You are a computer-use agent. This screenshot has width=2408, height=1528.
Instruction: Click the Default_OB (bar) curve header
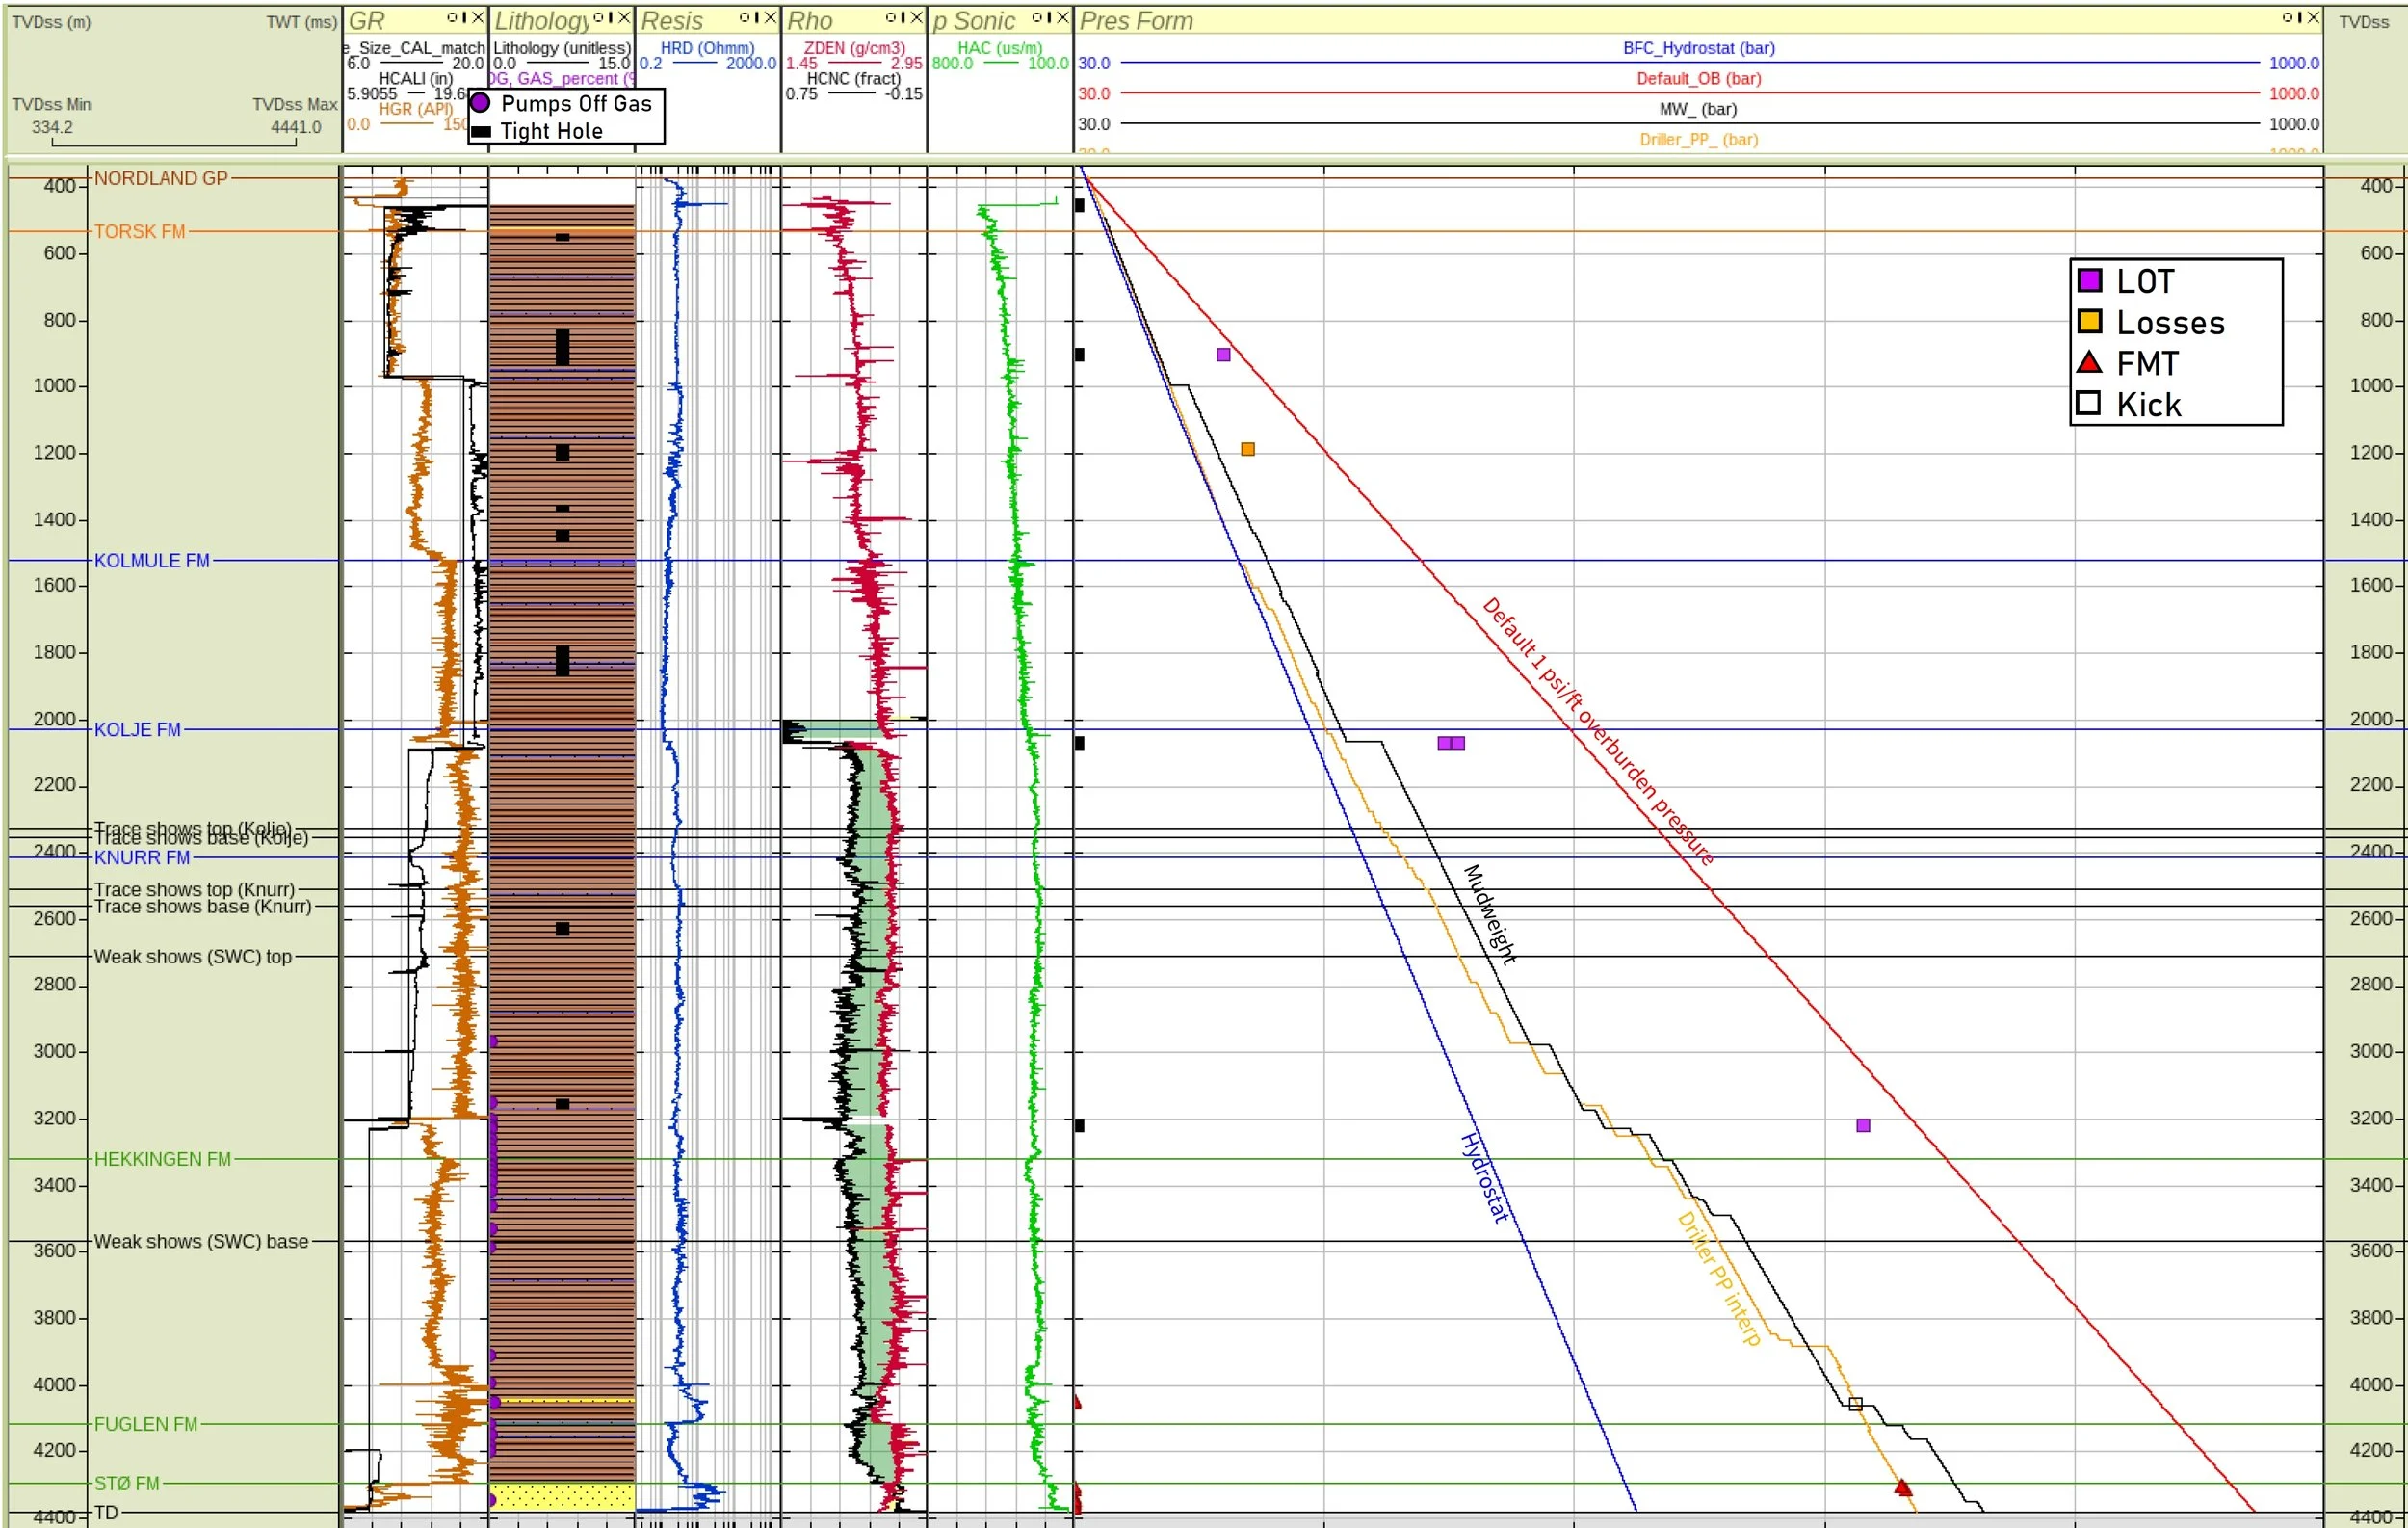pyautogui.click(x=1698, y=79)
